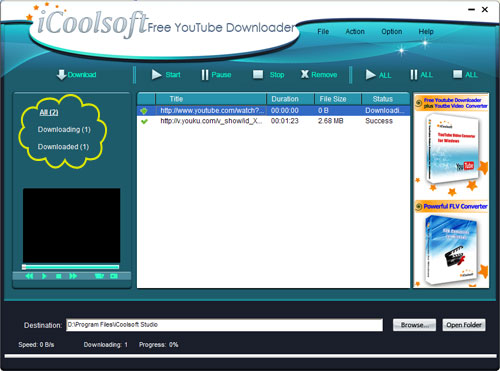The image size is (500, 371).
Task: Click the overall progress bar at bottom
Action: click(250, 357)
